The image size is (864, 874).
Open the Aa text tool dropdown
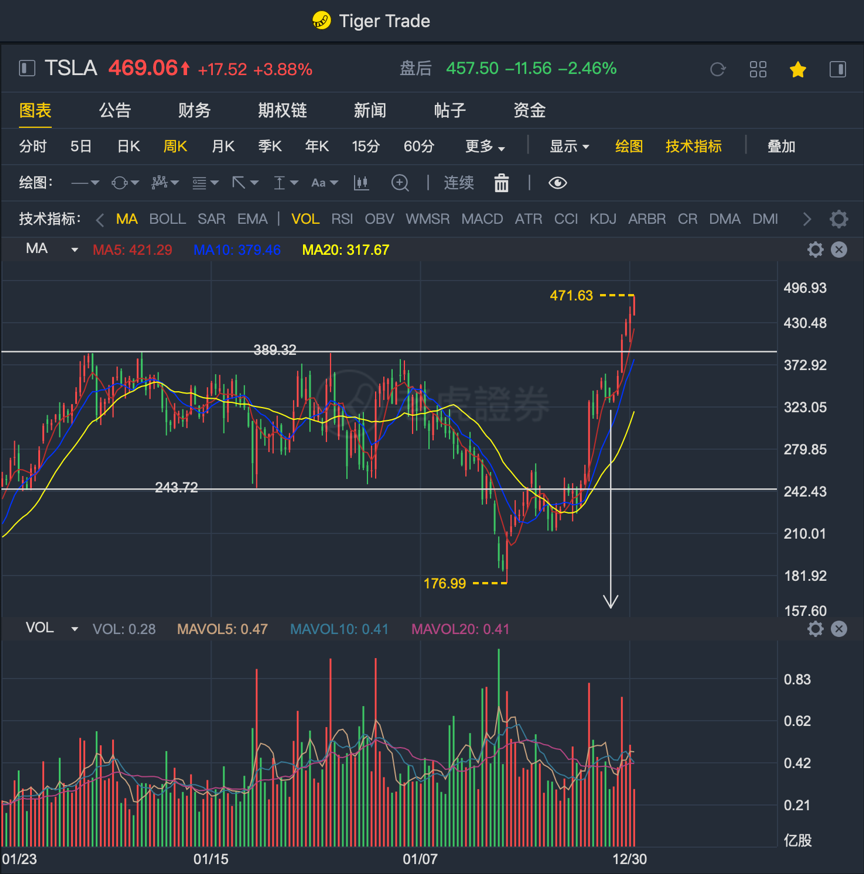pos(325,183)
